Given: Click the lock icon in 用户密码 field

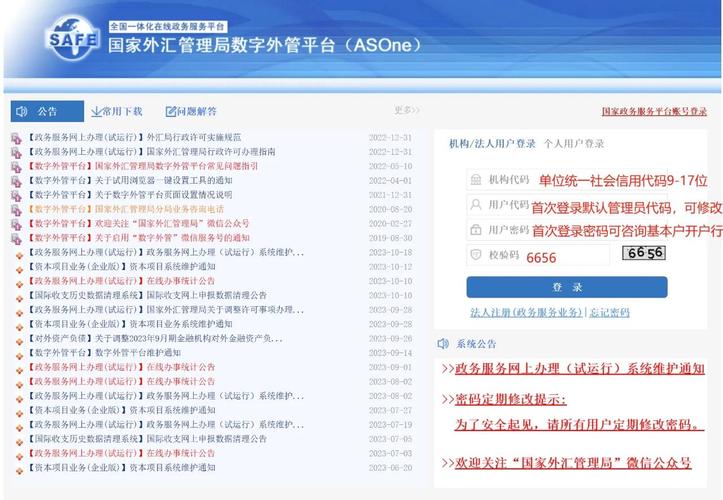Looking at the screenshot, I should pyautogui.click(x=476, y=229).
